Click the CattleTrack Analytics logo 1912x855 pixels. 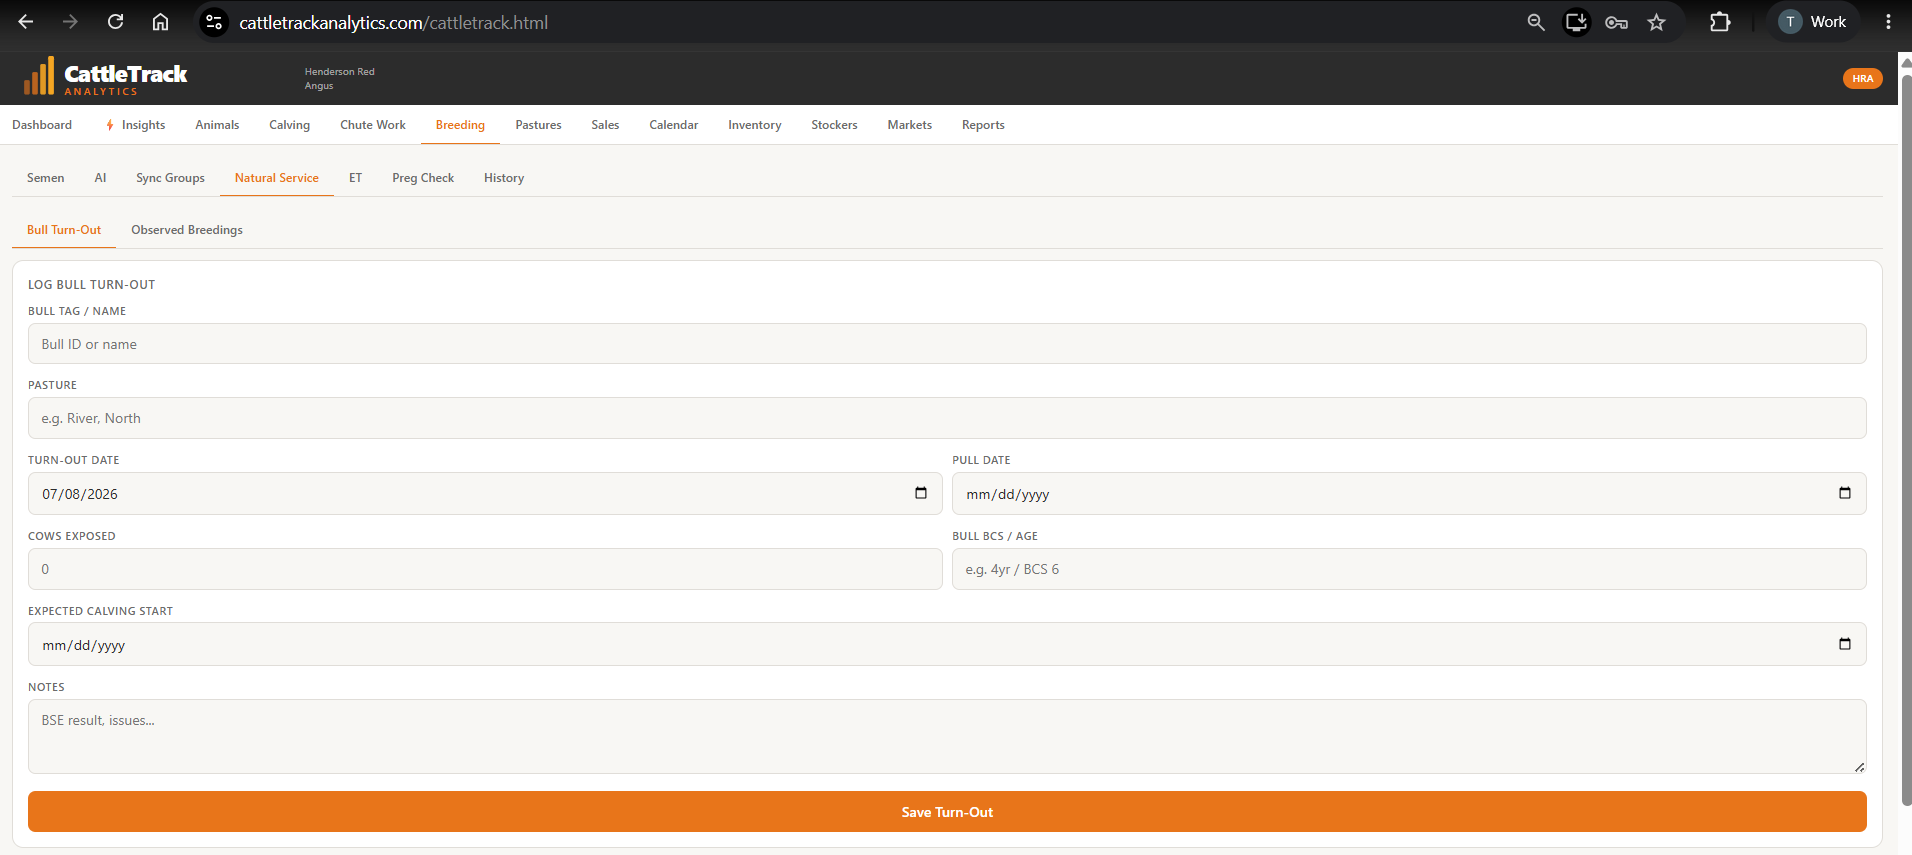(105, 77)
